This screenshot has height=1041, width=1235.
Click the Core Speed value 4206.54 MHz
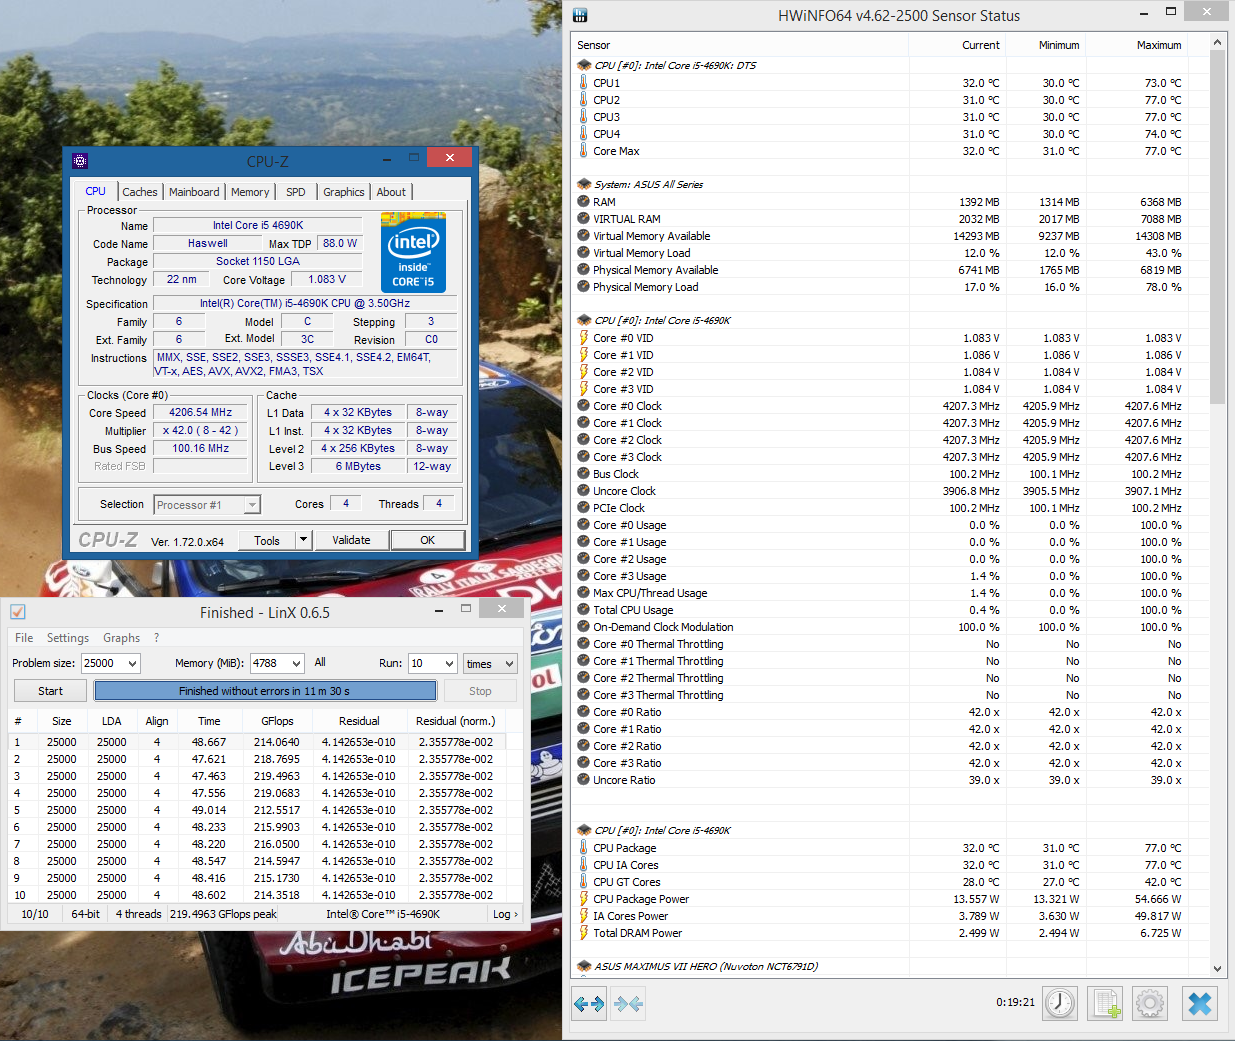pyautogui.click(x=201, y=412)
